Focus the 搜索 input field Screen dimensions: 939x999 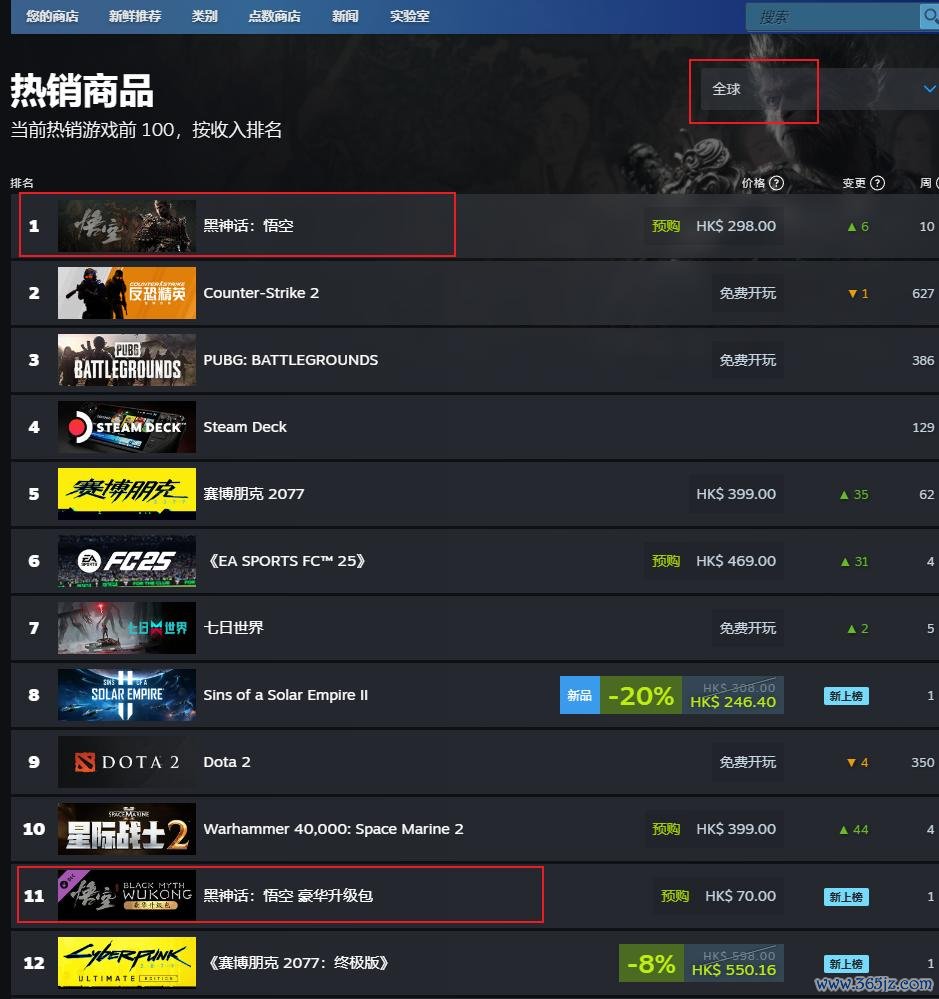pyautogui.click(x=833, y=17)
